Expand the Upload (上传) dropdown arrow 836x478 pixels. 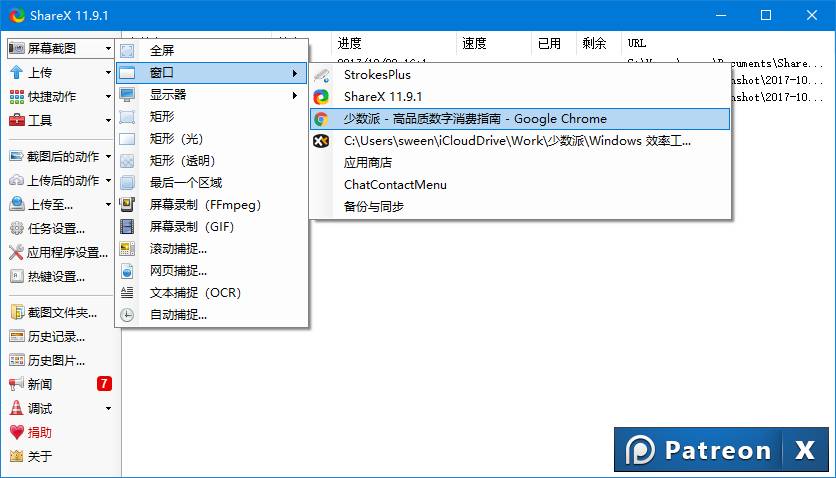pyautogui.click(x=108, y=72)
